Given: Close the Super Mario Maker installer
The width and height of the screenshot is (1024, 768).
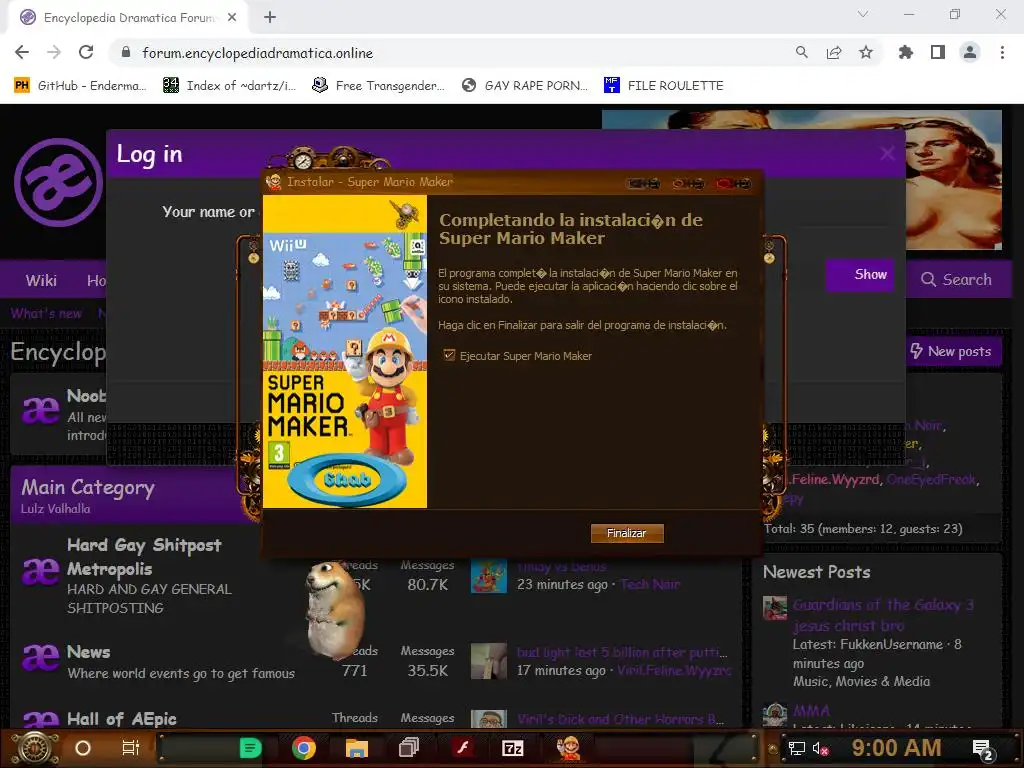Looking at the screenshot, I should pos(733,183).
